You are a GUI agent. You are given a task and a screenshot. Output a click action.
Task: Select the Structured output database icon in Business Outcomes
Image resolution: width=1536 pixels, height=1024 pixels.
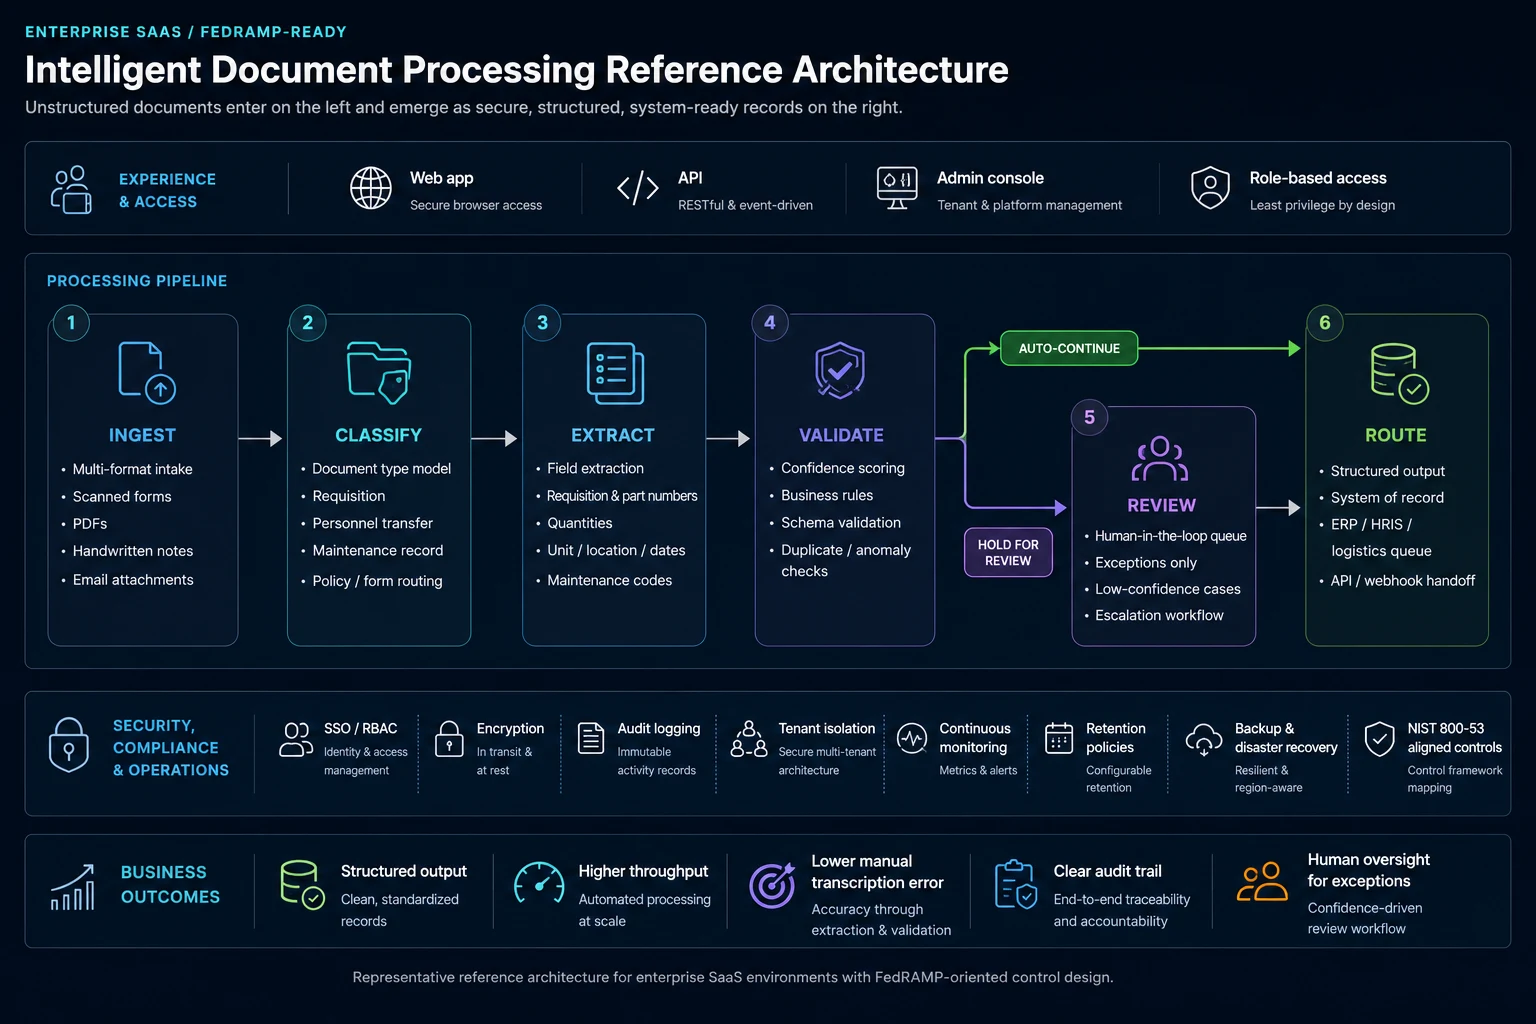coord(302,885)
